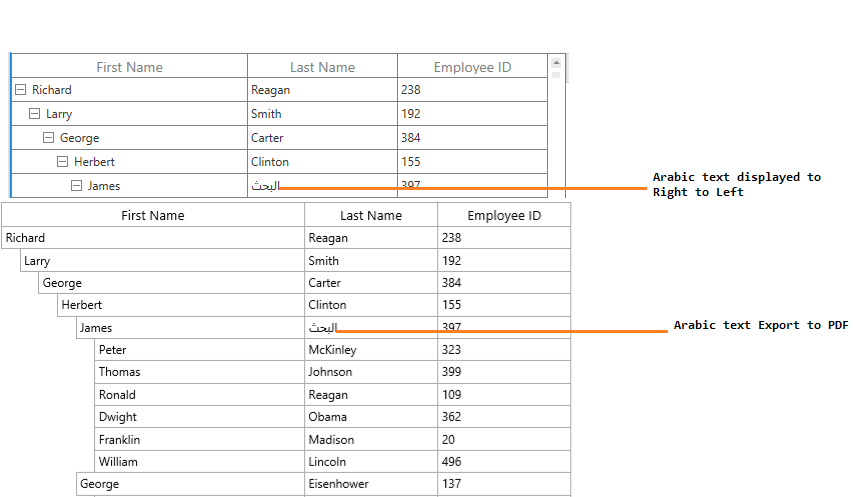Click Peter in PDF table

(x=200, y=350)
